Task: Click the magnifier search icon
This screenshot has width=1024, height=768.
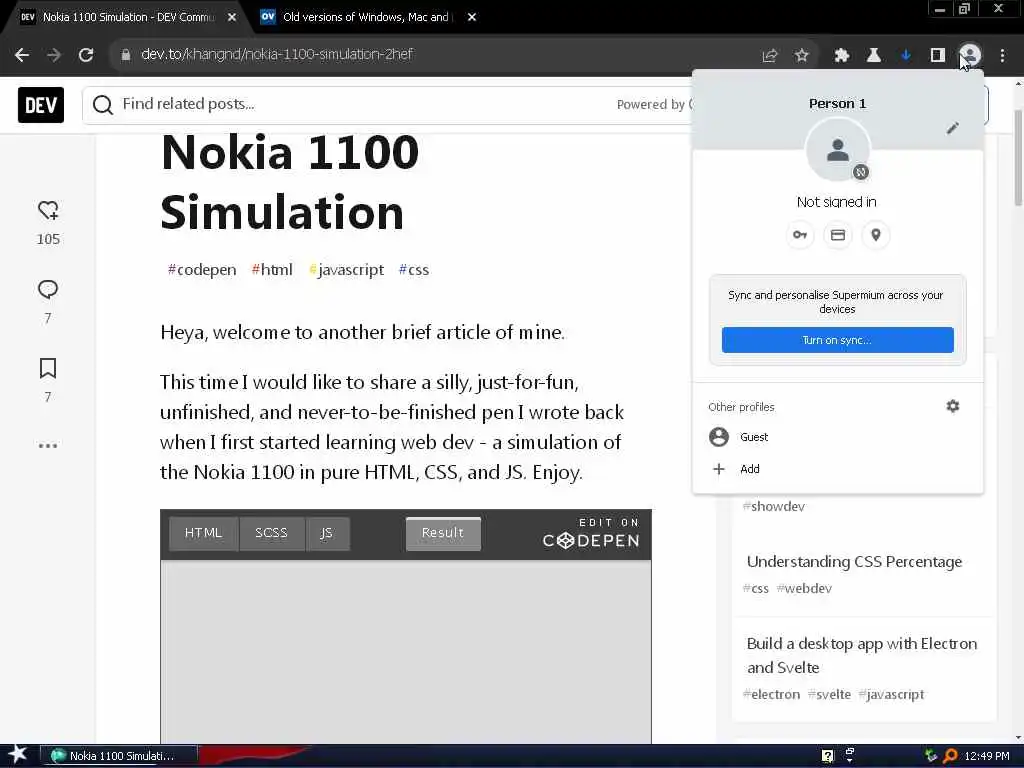Action: 103,104
